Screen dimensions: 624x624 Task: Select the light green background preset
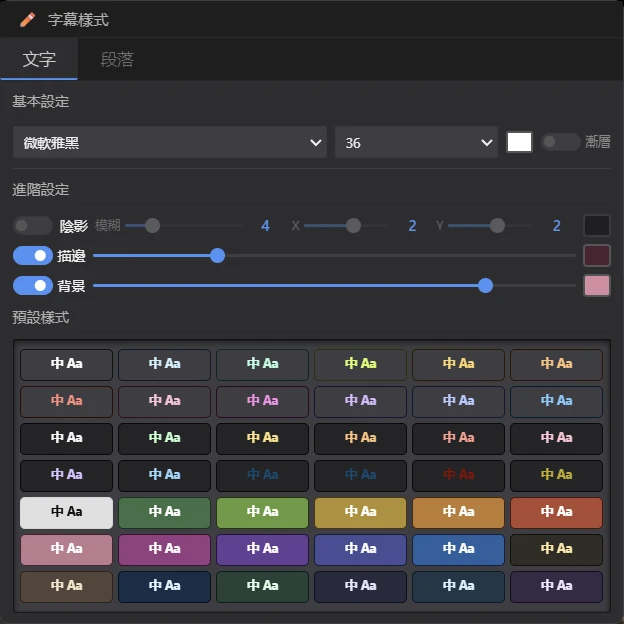[262, 512]
